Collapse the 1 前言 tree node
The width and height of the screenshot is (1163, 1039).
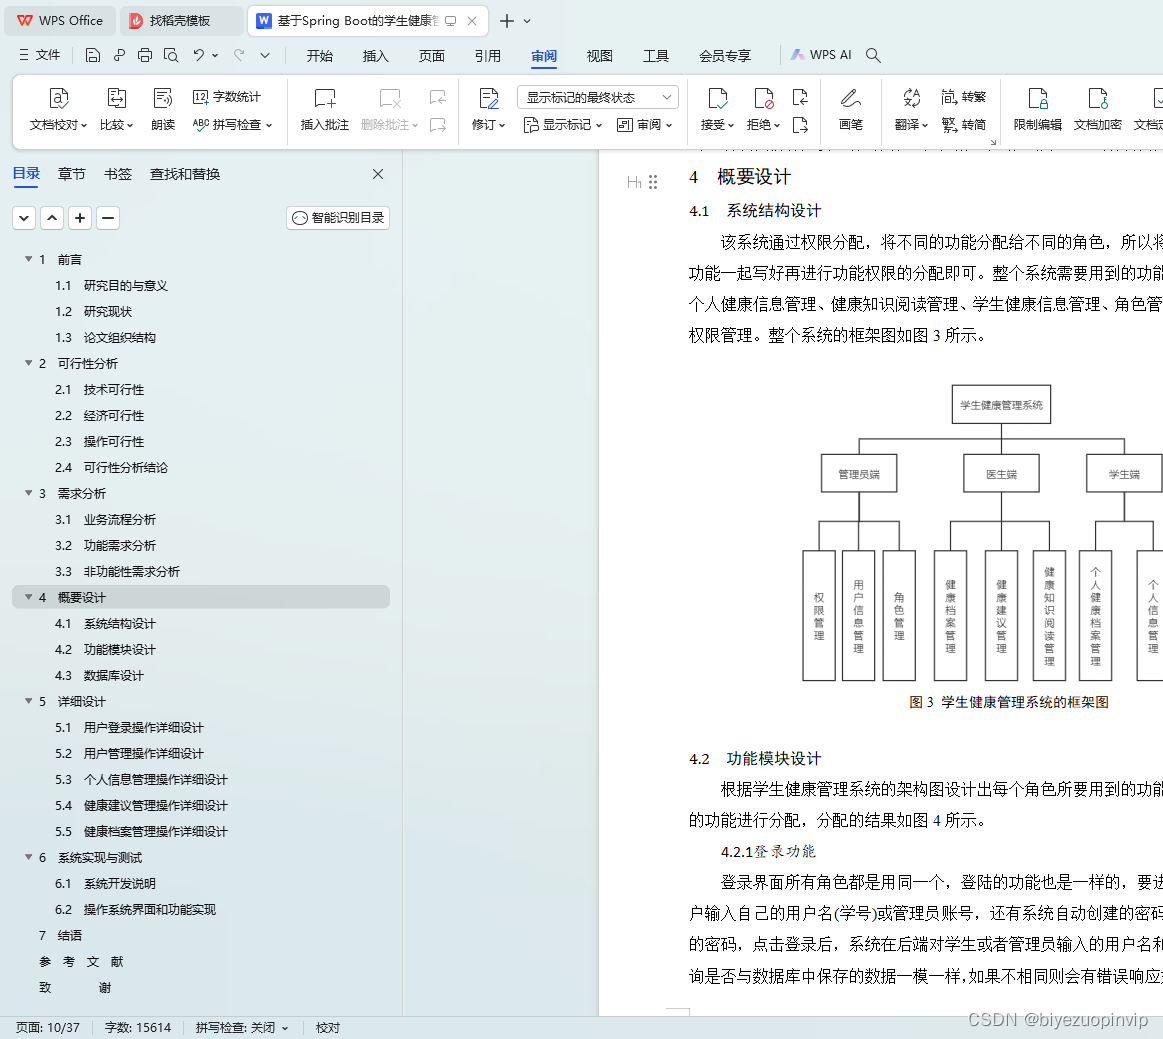pos(28,259)
